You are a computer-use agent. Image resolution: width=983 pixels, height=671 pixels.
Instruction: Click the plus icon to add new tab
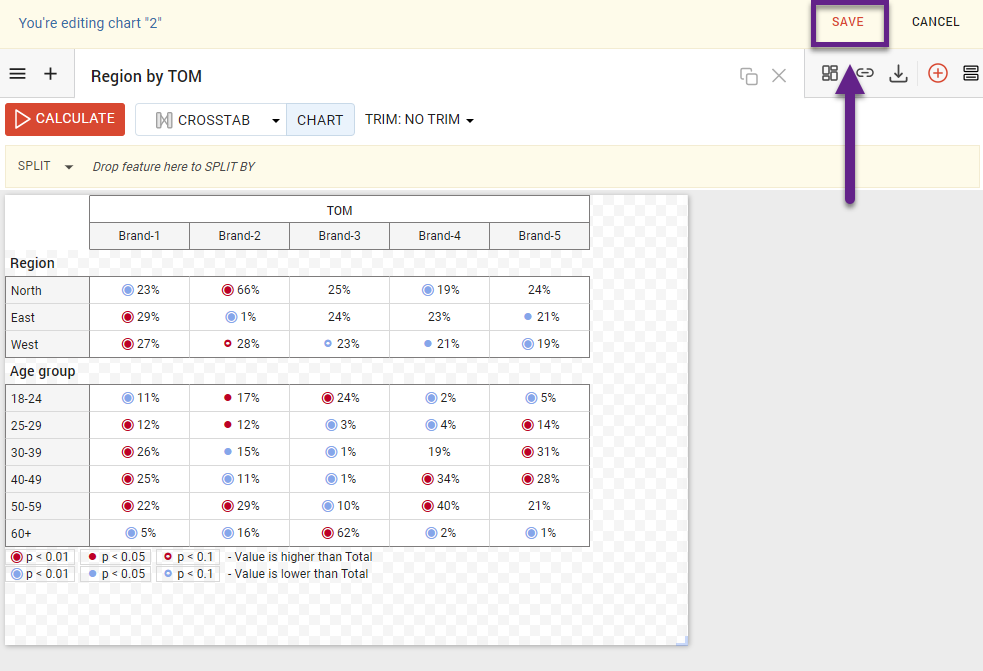click(51, 74)
